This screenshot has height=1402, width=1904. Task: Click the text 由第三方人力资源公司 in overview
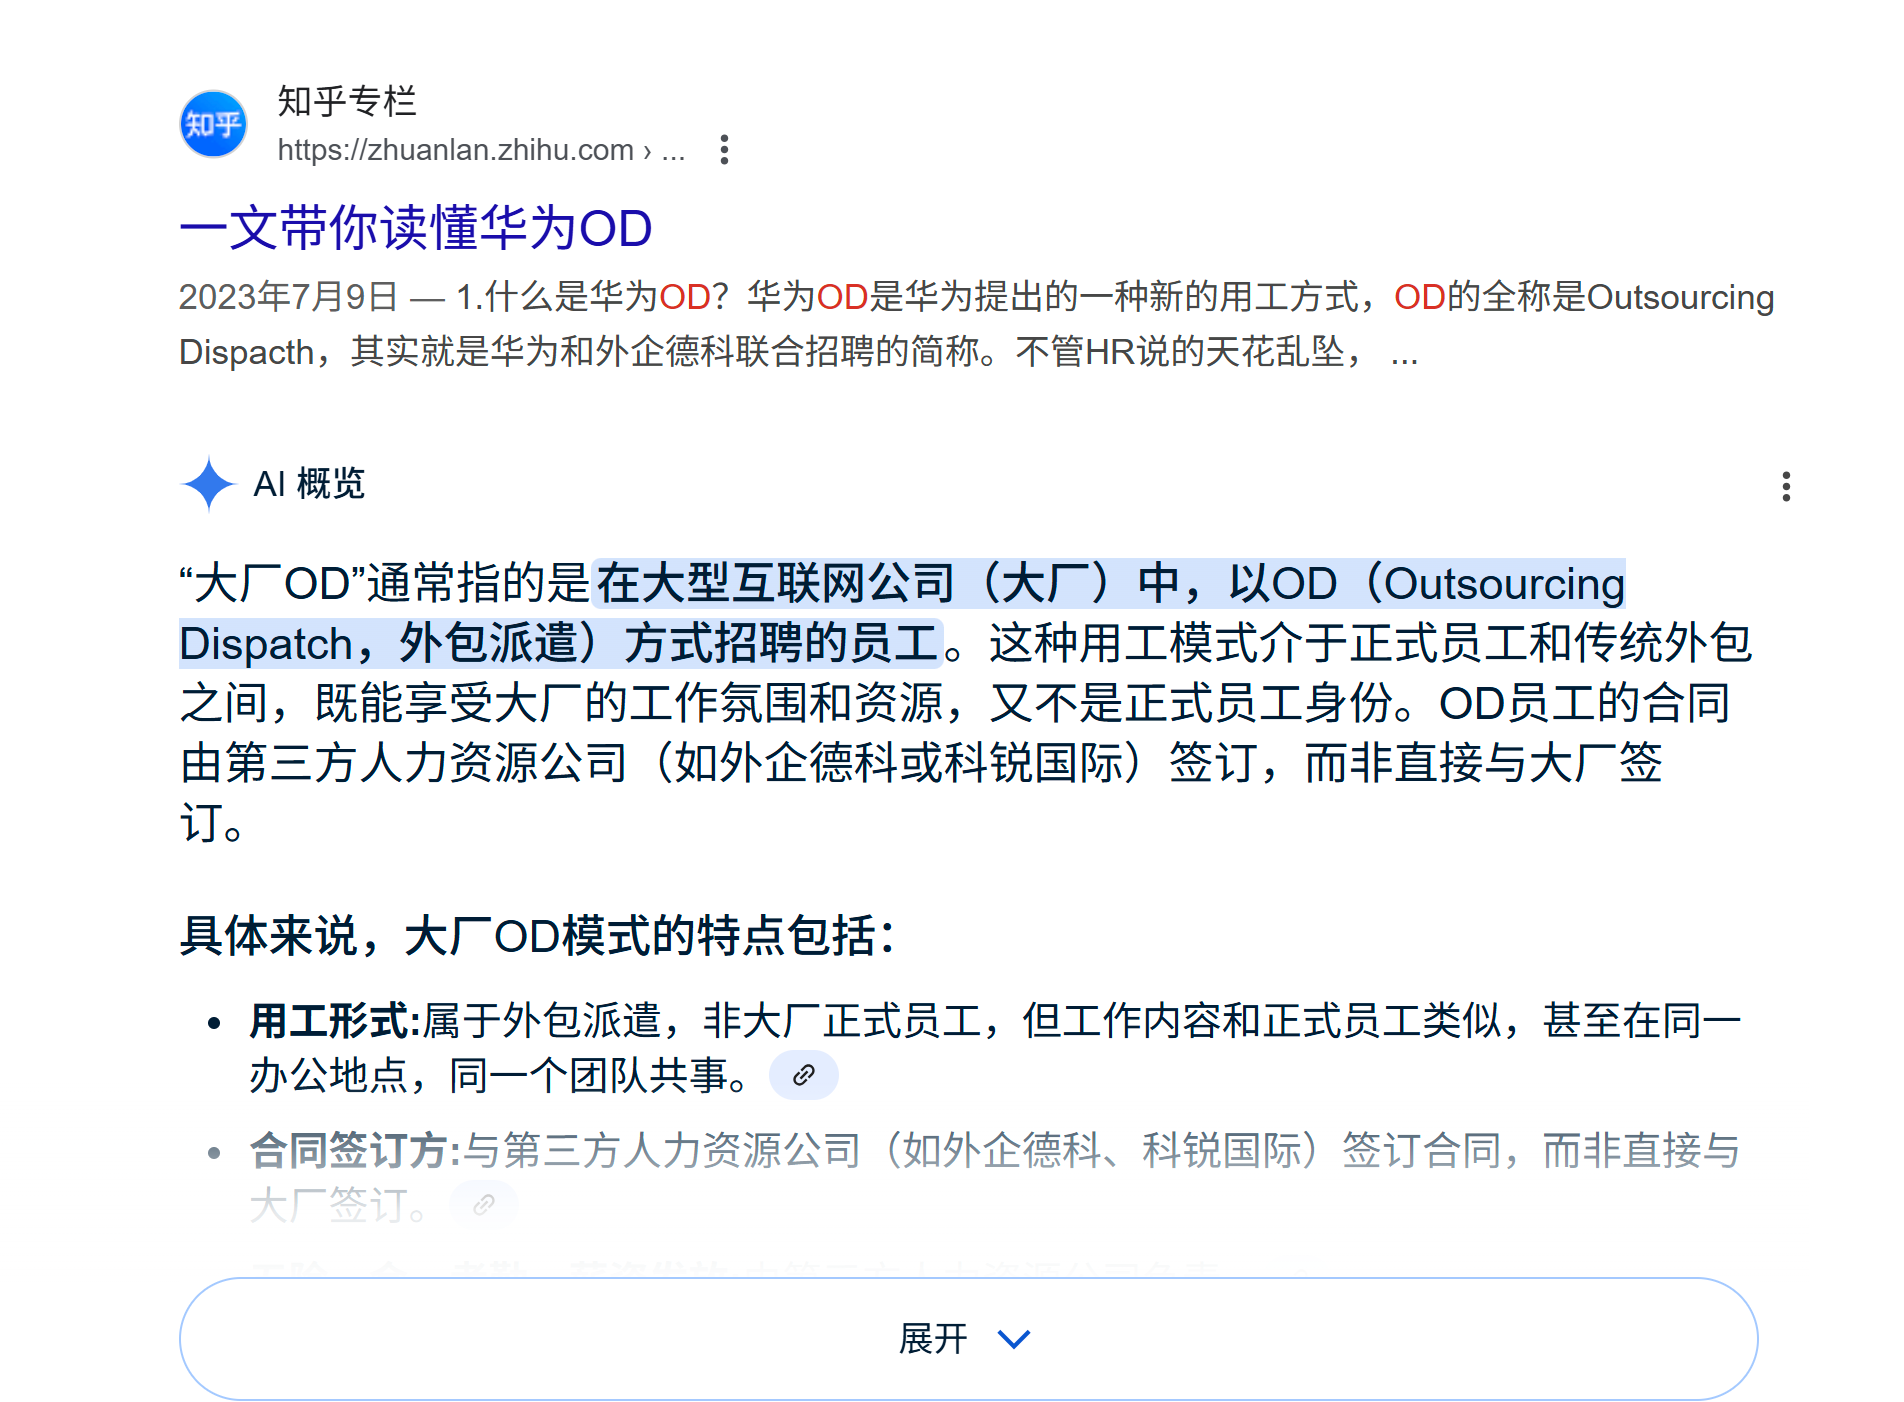pos(404,763)
